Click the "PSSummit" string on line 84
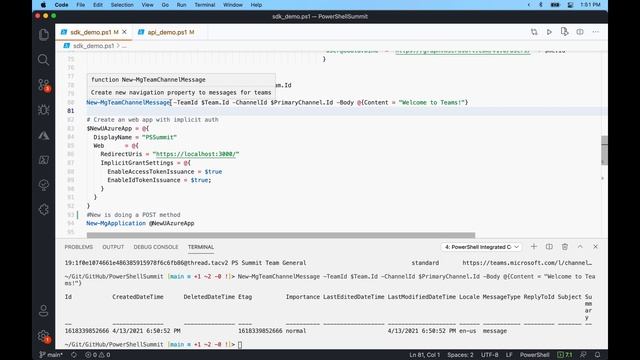 point(159,137)
